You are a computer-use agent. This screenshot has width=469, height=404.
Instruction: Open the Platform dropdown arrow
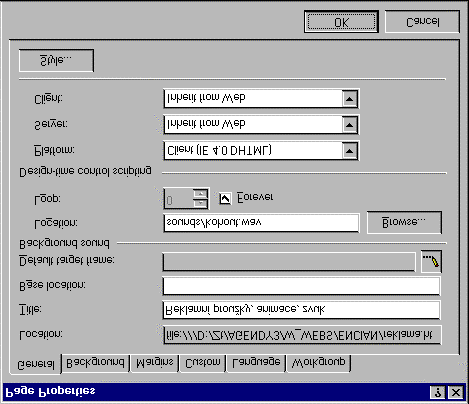[x=349, y=151]
